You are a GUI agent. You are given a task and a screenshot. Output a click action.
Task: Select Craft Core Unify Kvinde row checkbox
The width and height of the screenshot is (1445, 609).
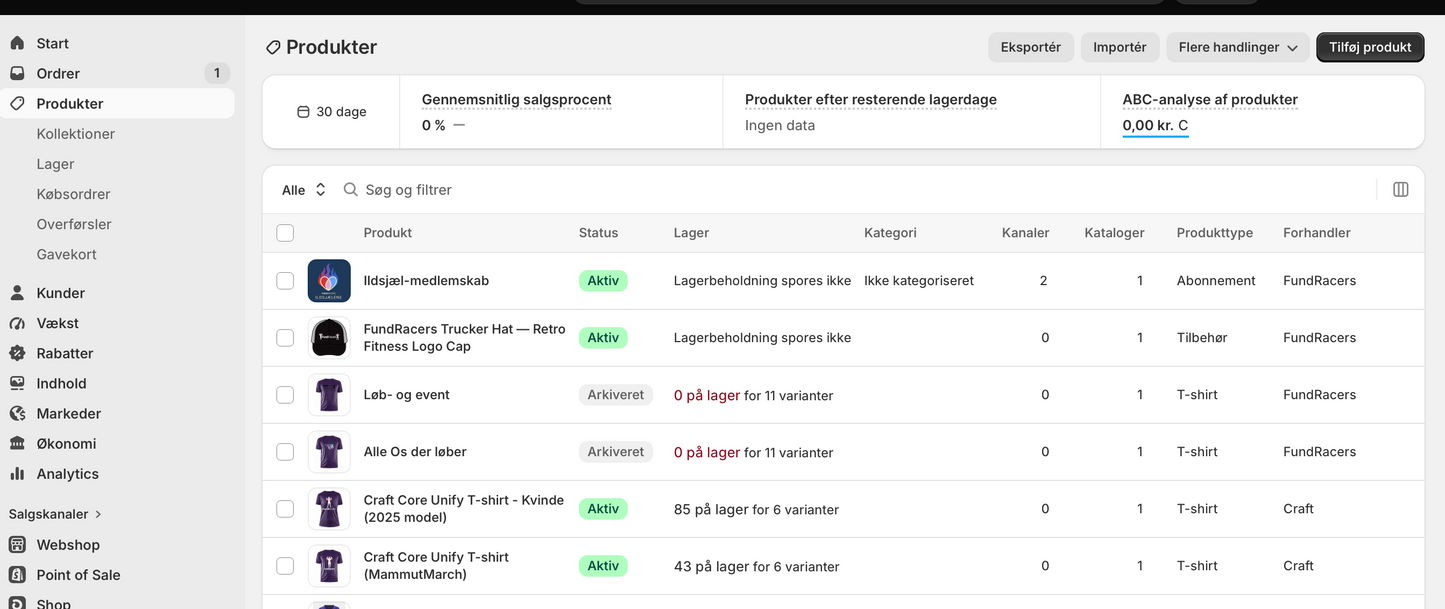[x=285, y=509]
